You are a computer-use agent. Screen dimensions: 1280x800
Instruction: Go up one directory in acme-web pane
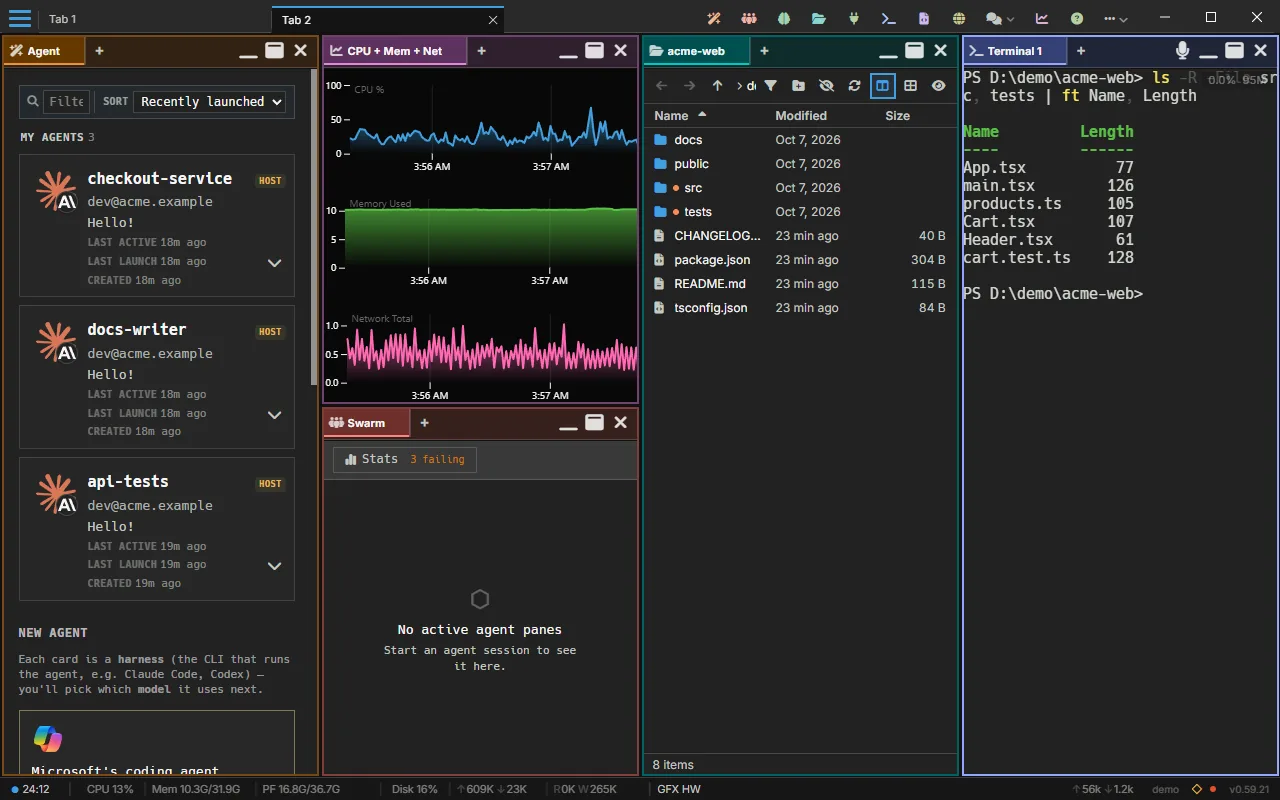(717, 86)
